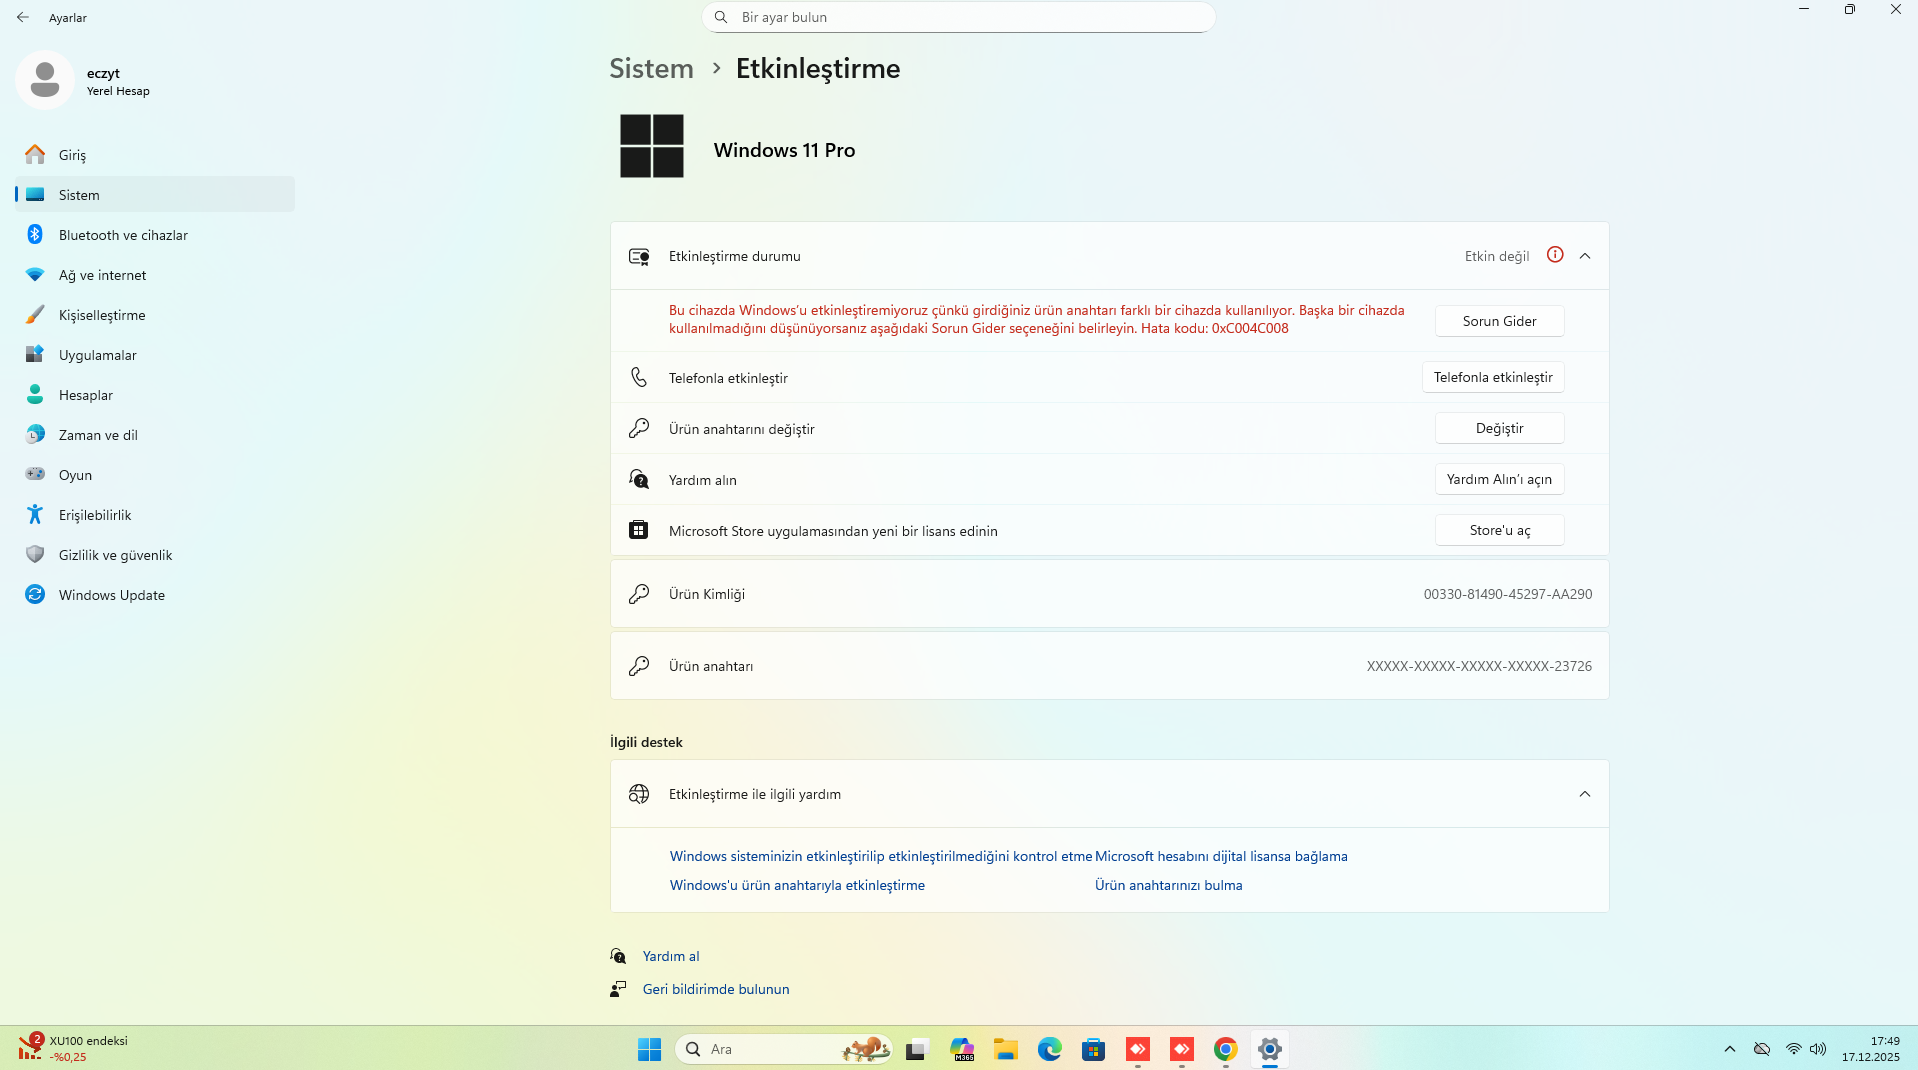The width and height of the screenshot is (1918, 1070).
Task: Open 'Windows sisteminizin etkinleştirilip etkinleştirilmediğini kontrol etme' link
Action: [x=880, y=856]
